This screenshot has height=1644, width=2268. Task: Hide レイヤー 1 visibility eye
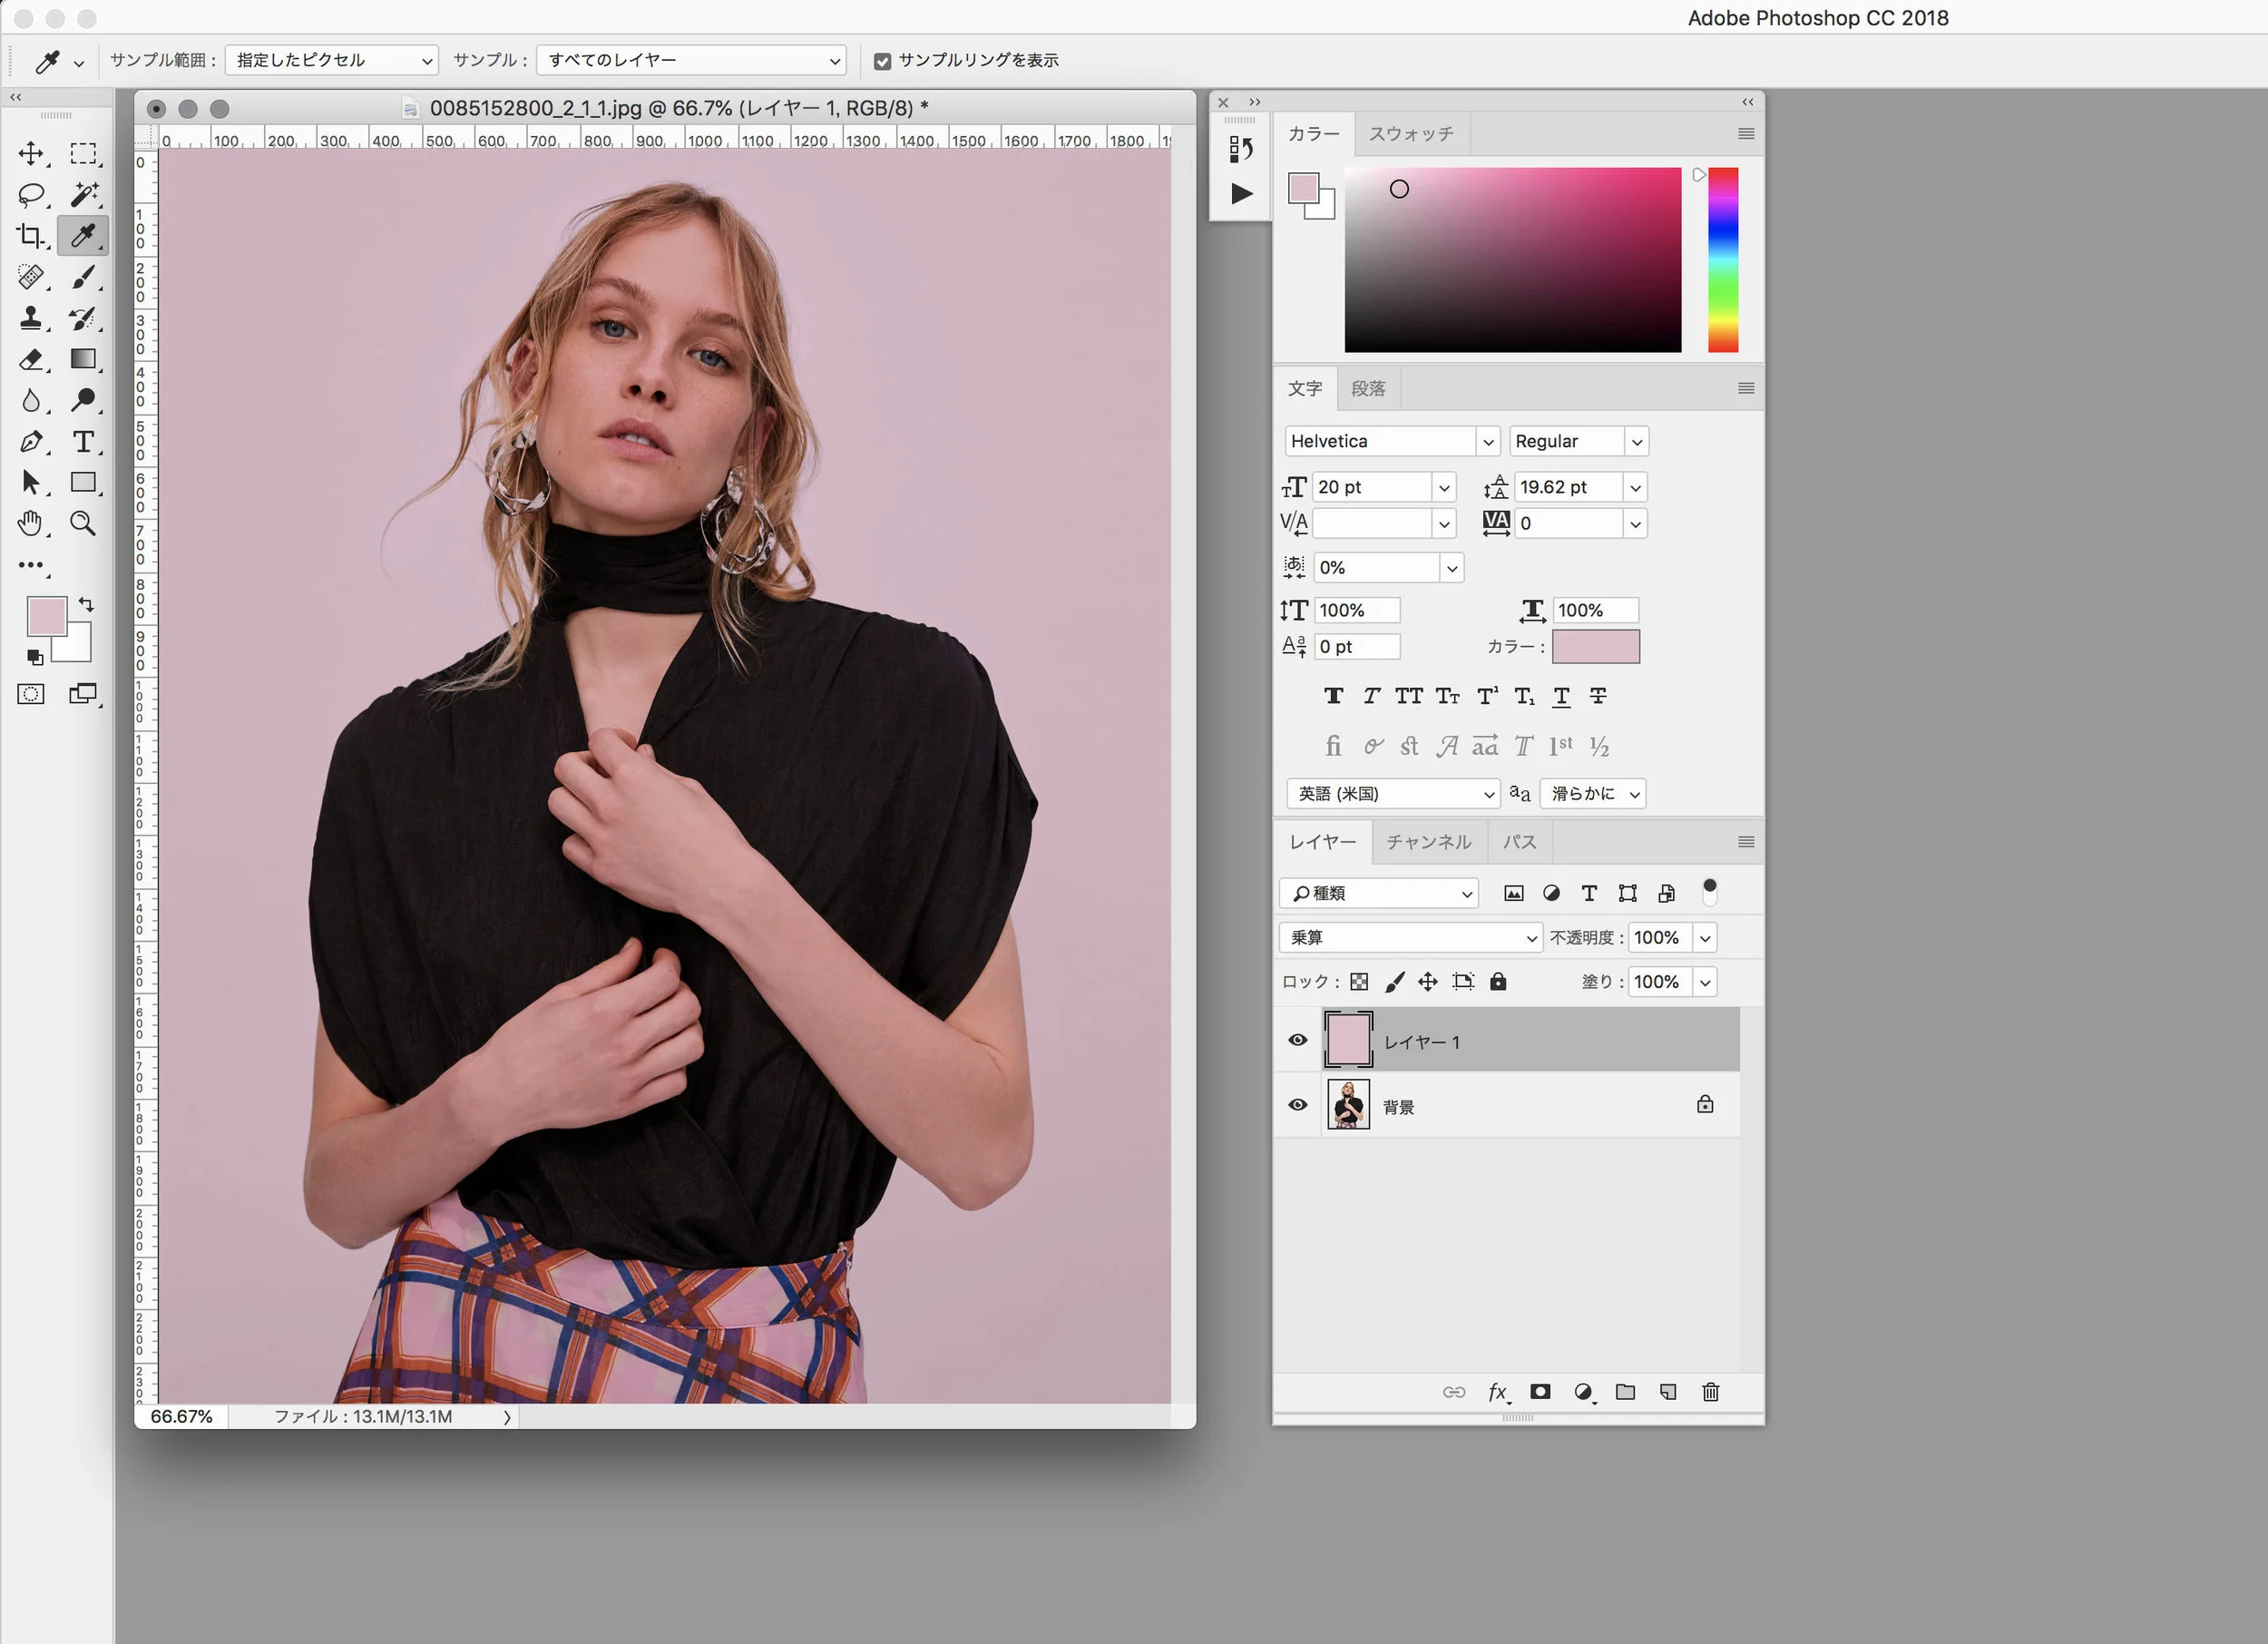(1297, 1040)
